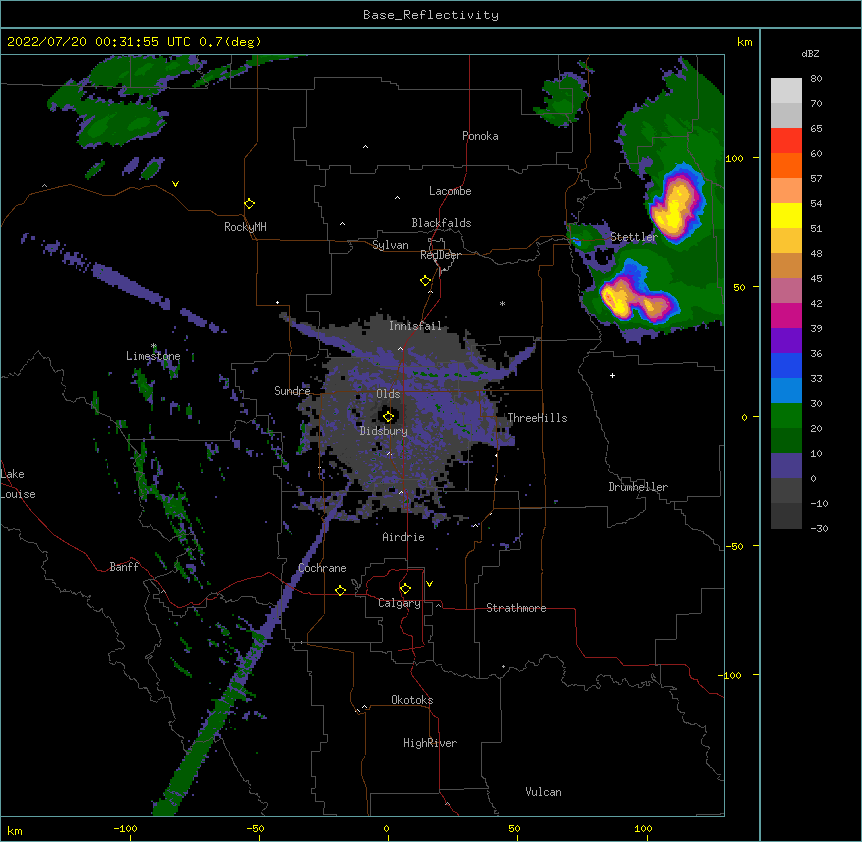862x842 pixels.
Task: Select the asterisk marker above Limestone
Action: 154,346
